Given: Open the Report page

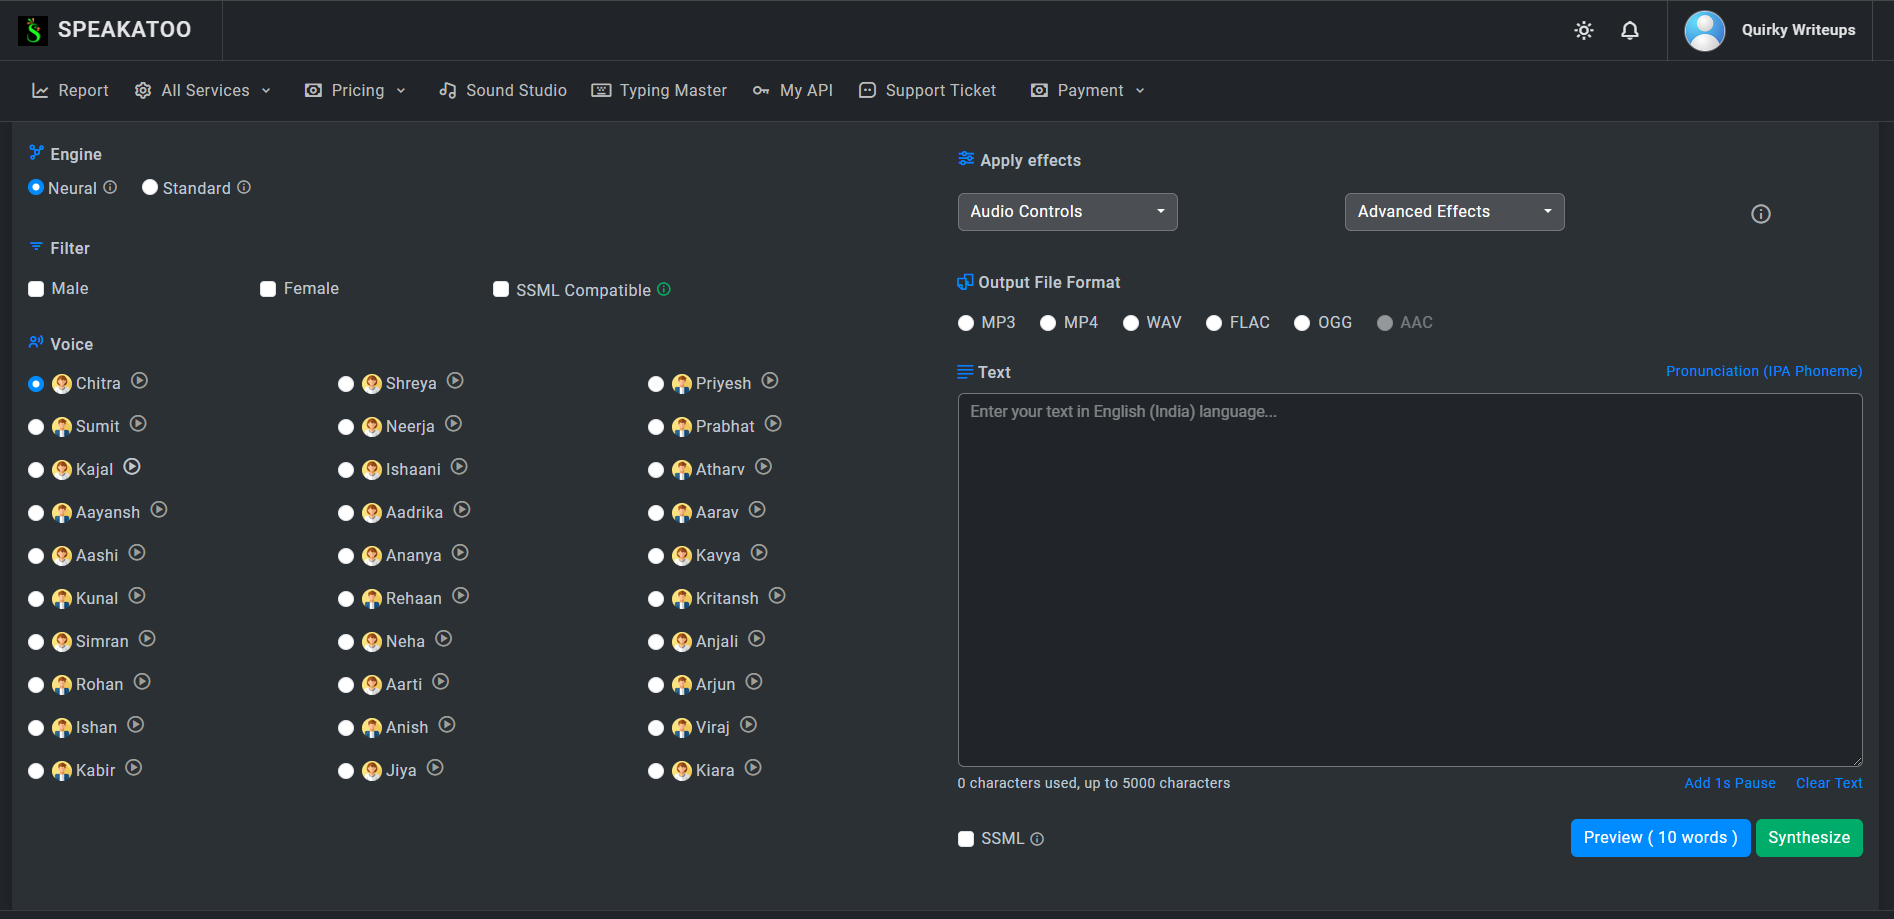Looking at the screenshot, I should [70, 90].
